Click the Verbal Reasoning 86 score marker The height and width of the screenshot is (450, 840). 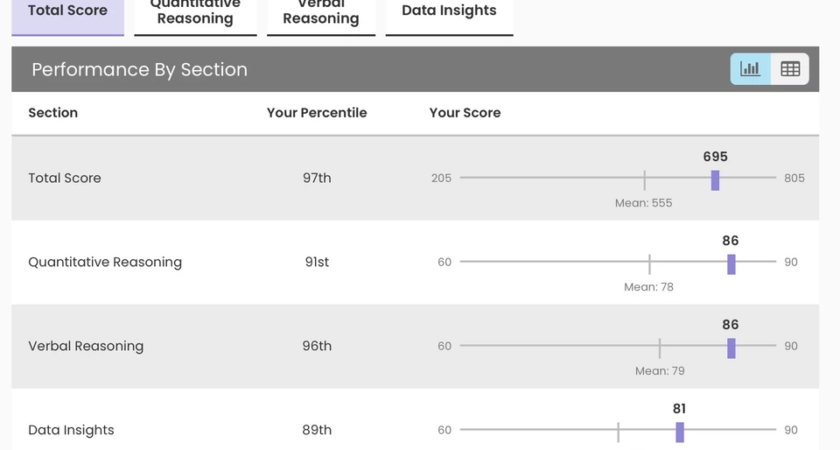tap(731, 348)
